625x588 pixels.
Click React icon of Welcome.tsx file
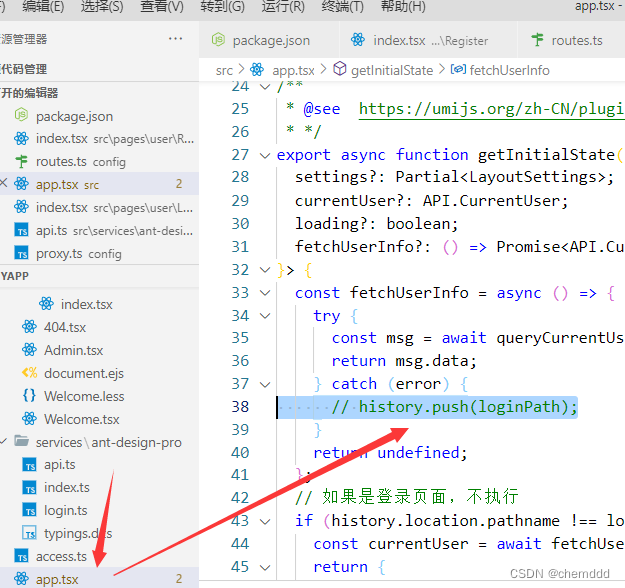[29, 419]
